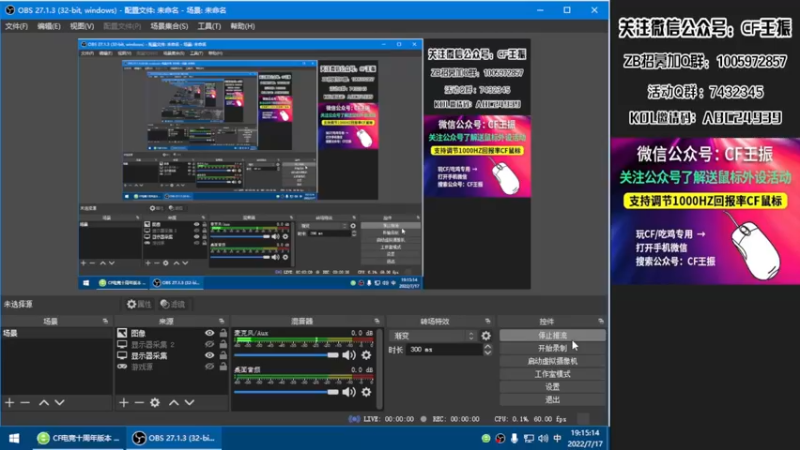Viewport: 800px width, 450px height.
Task: Toggle the lock on the 显示器采集 source
Action: 223,355
